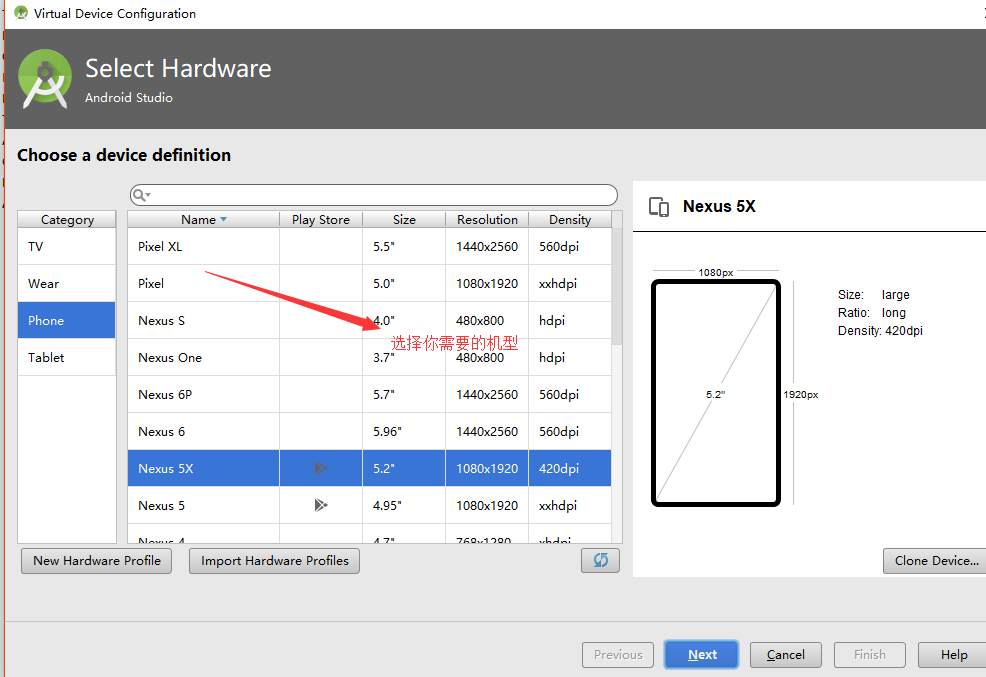Go to the Next step
The width and height of the screenshot is (986, 677).
[701, 655]
